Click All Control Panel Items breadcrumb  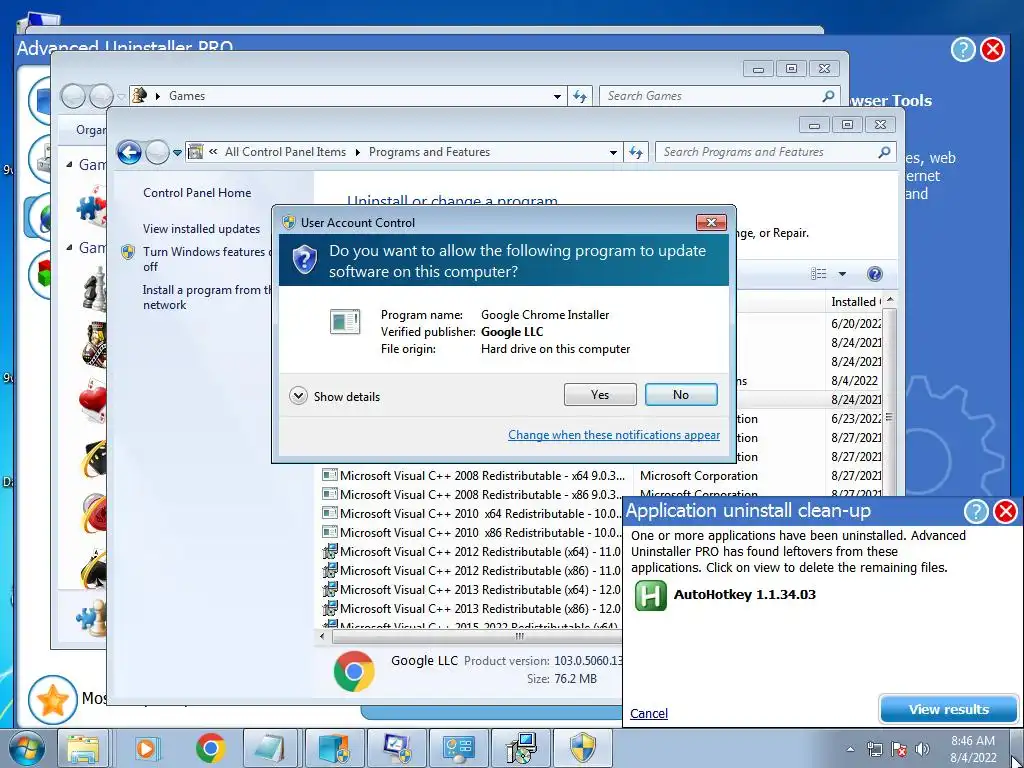pos(285,152)
